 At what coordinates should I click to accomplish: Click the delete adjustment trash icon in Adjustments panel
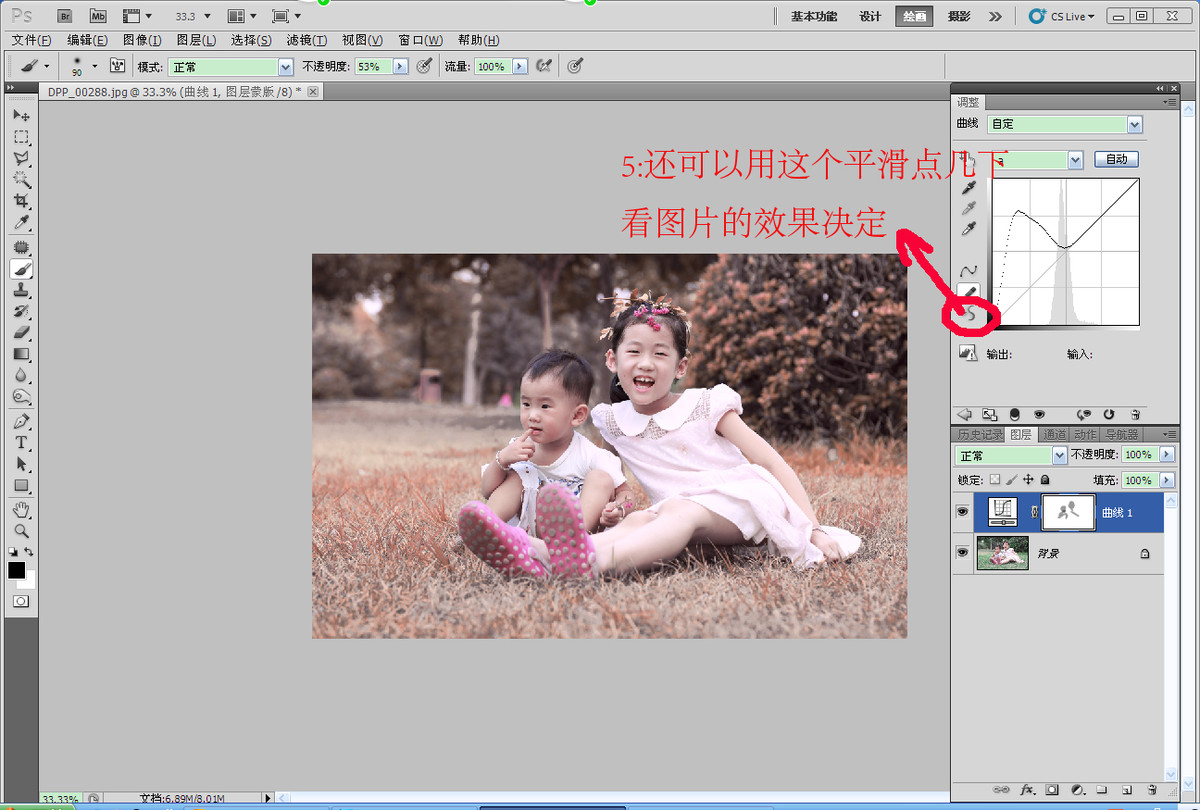click(x=1135, y=414)
